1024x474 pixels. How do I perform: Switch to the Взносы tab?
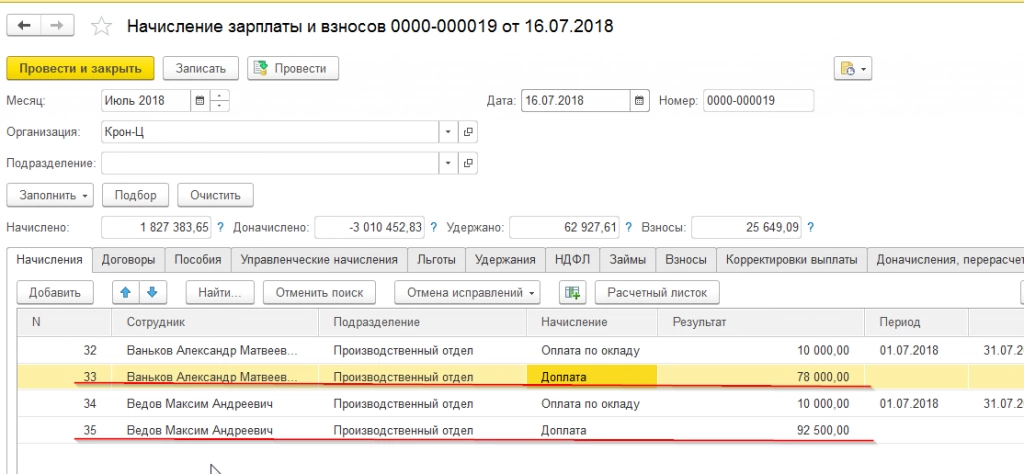tap(686, 259)
